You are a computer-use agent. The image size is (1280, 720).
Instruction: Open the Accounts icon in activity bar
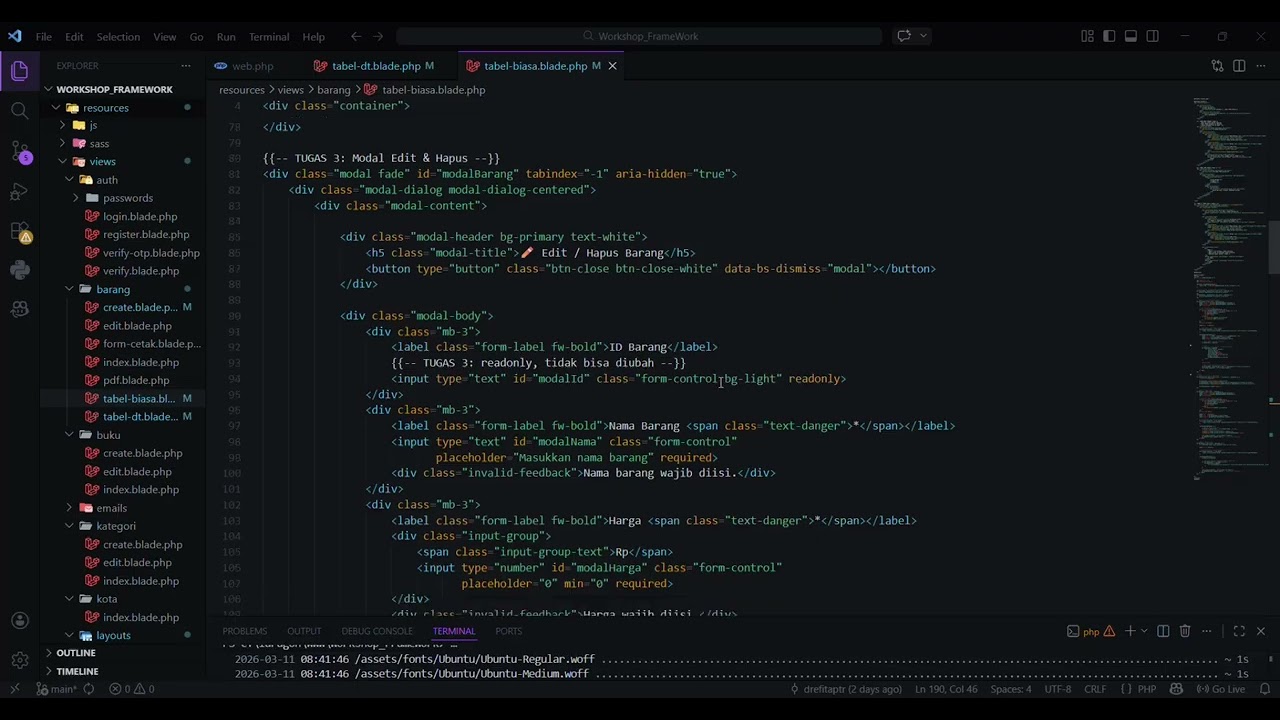tap(19, 621)
